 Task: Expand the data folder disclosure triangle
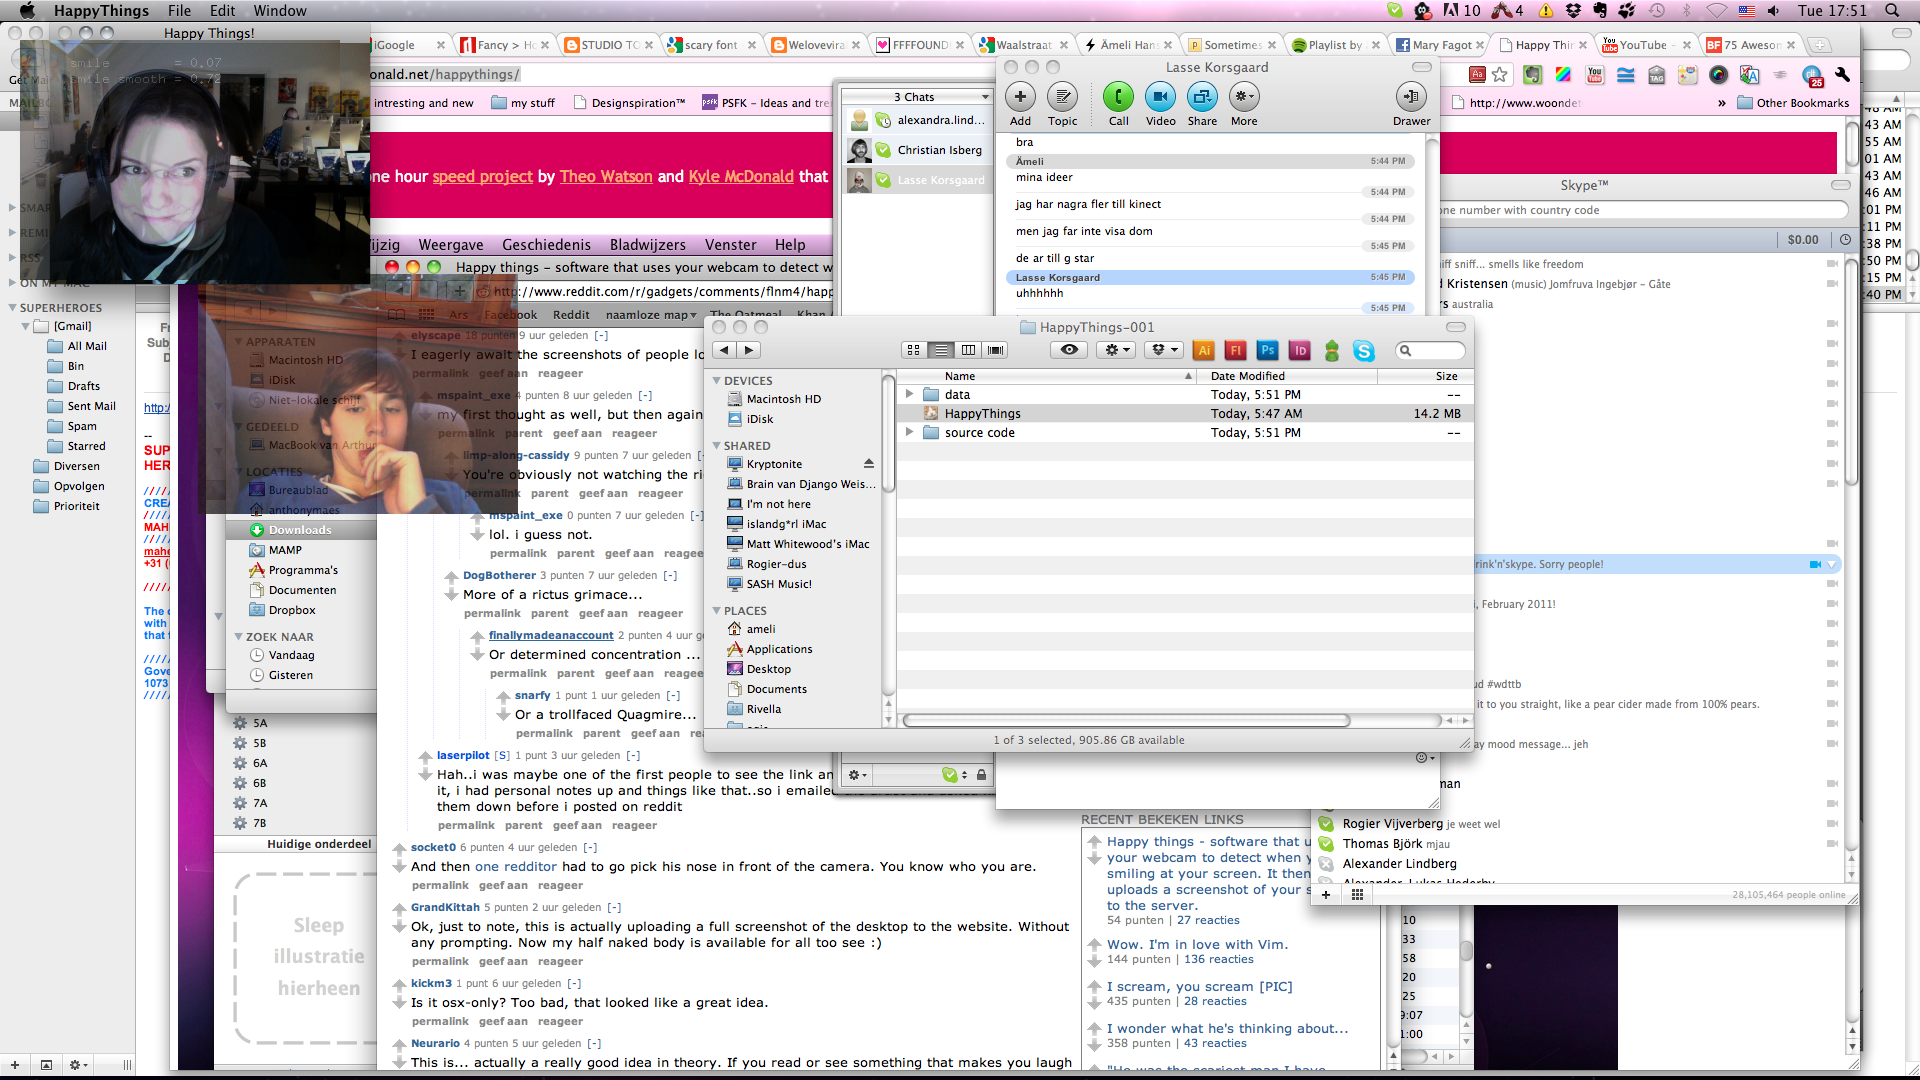[x=909, y=394]
